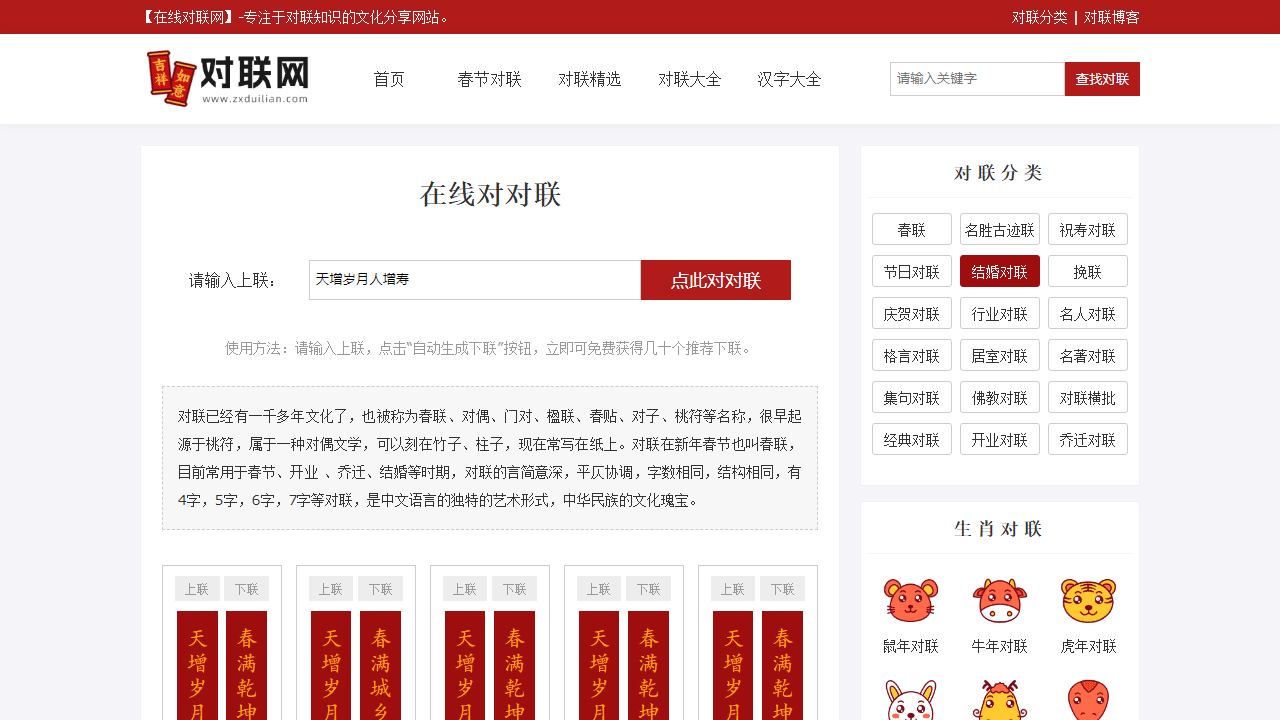Click the 在线对对联 page heading
This screenshot has width=1280, height=720.
pyautogui.click(x=490, y=194)
